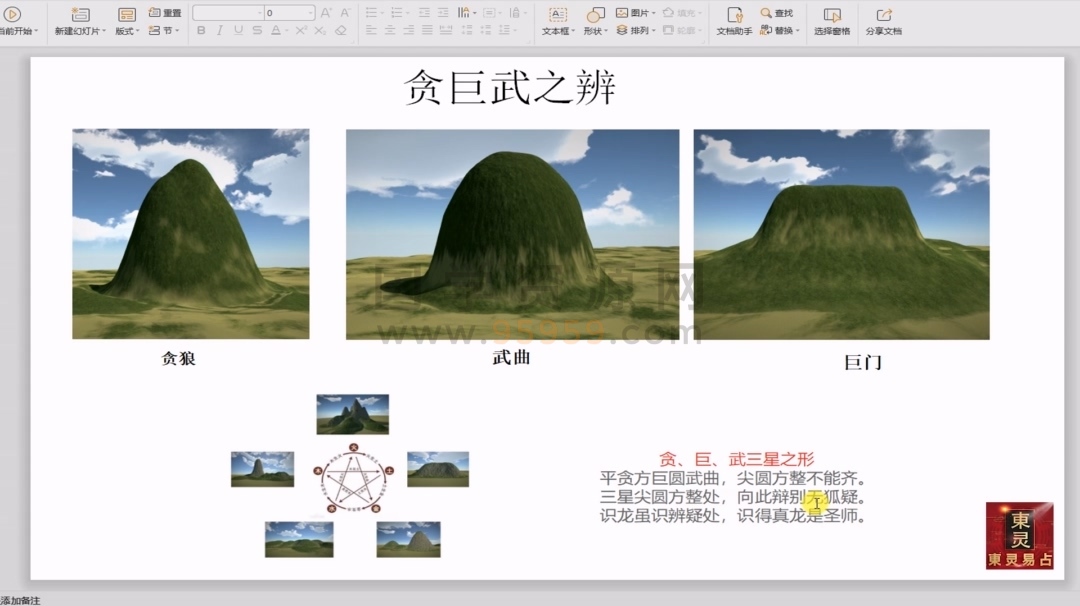
Task: Click Share Document (分享文档)
Action: click(x=884, y=21)
